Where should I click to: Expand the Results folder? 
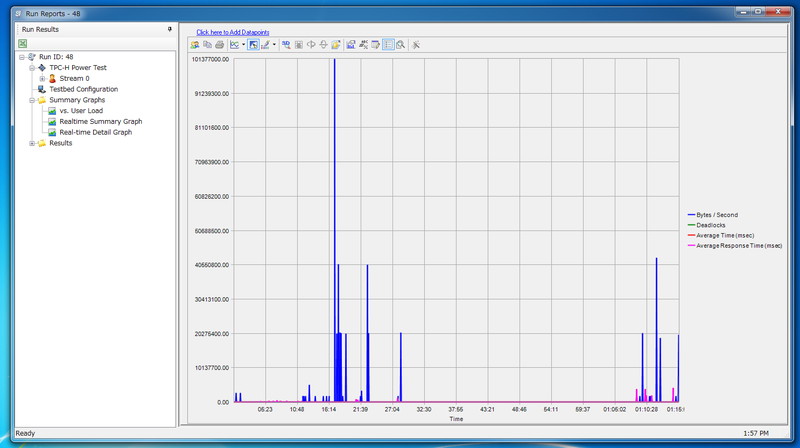tap(32, 143)
